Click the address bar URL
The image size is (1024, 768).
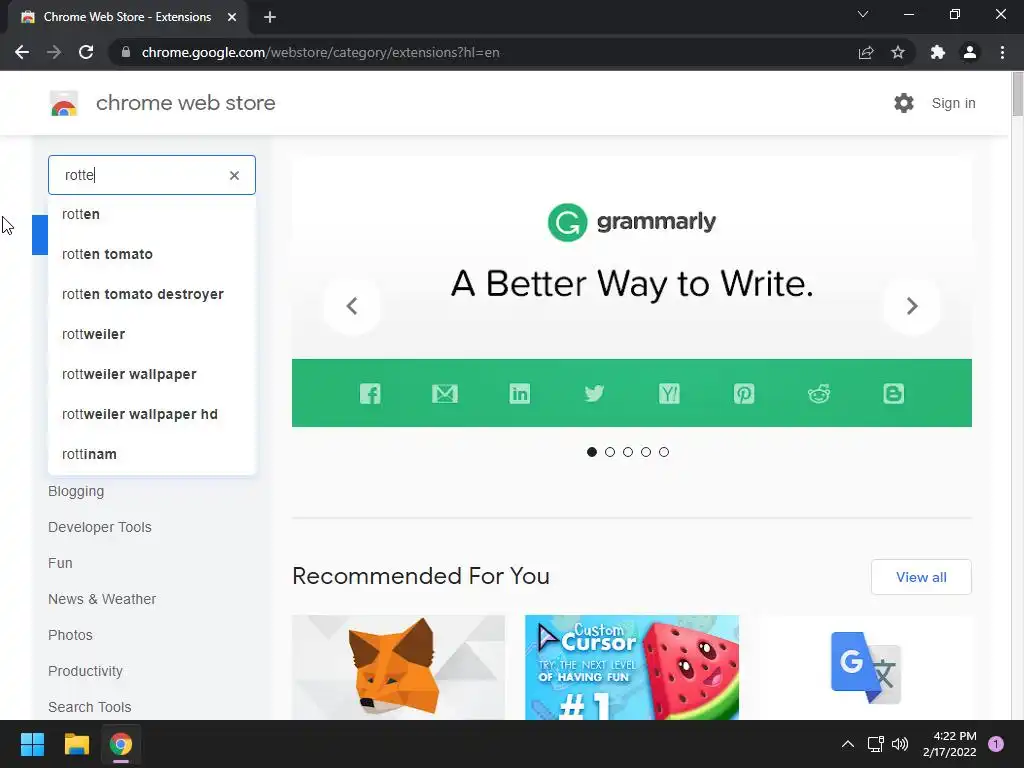(320, 52)
